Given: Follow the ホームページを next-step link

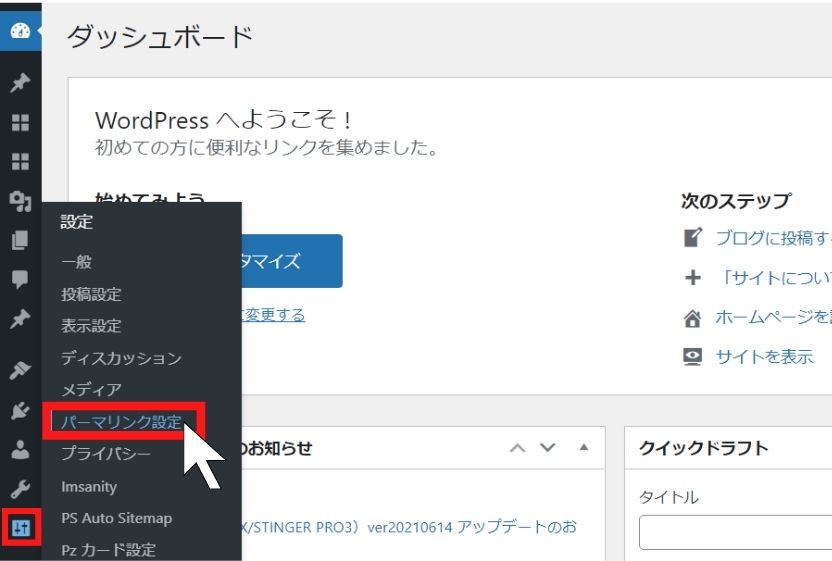Looking at the screenshot, I should click(x=774, y=317).
